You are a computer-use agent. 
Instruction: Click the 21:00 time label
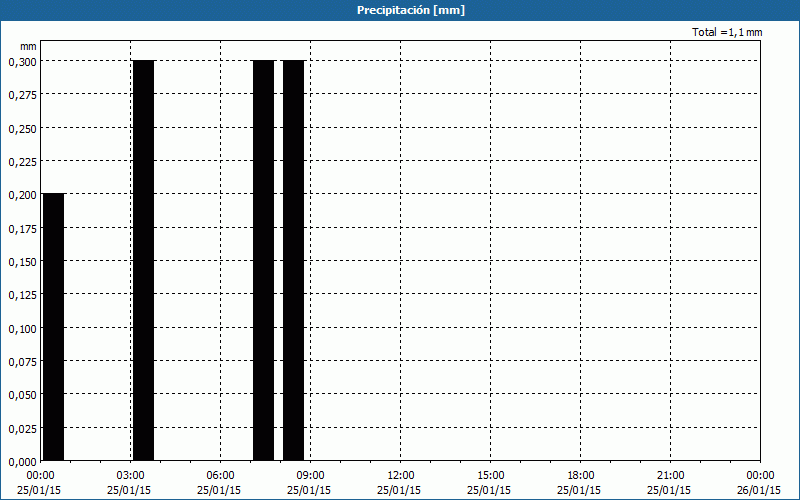(670, 476)
